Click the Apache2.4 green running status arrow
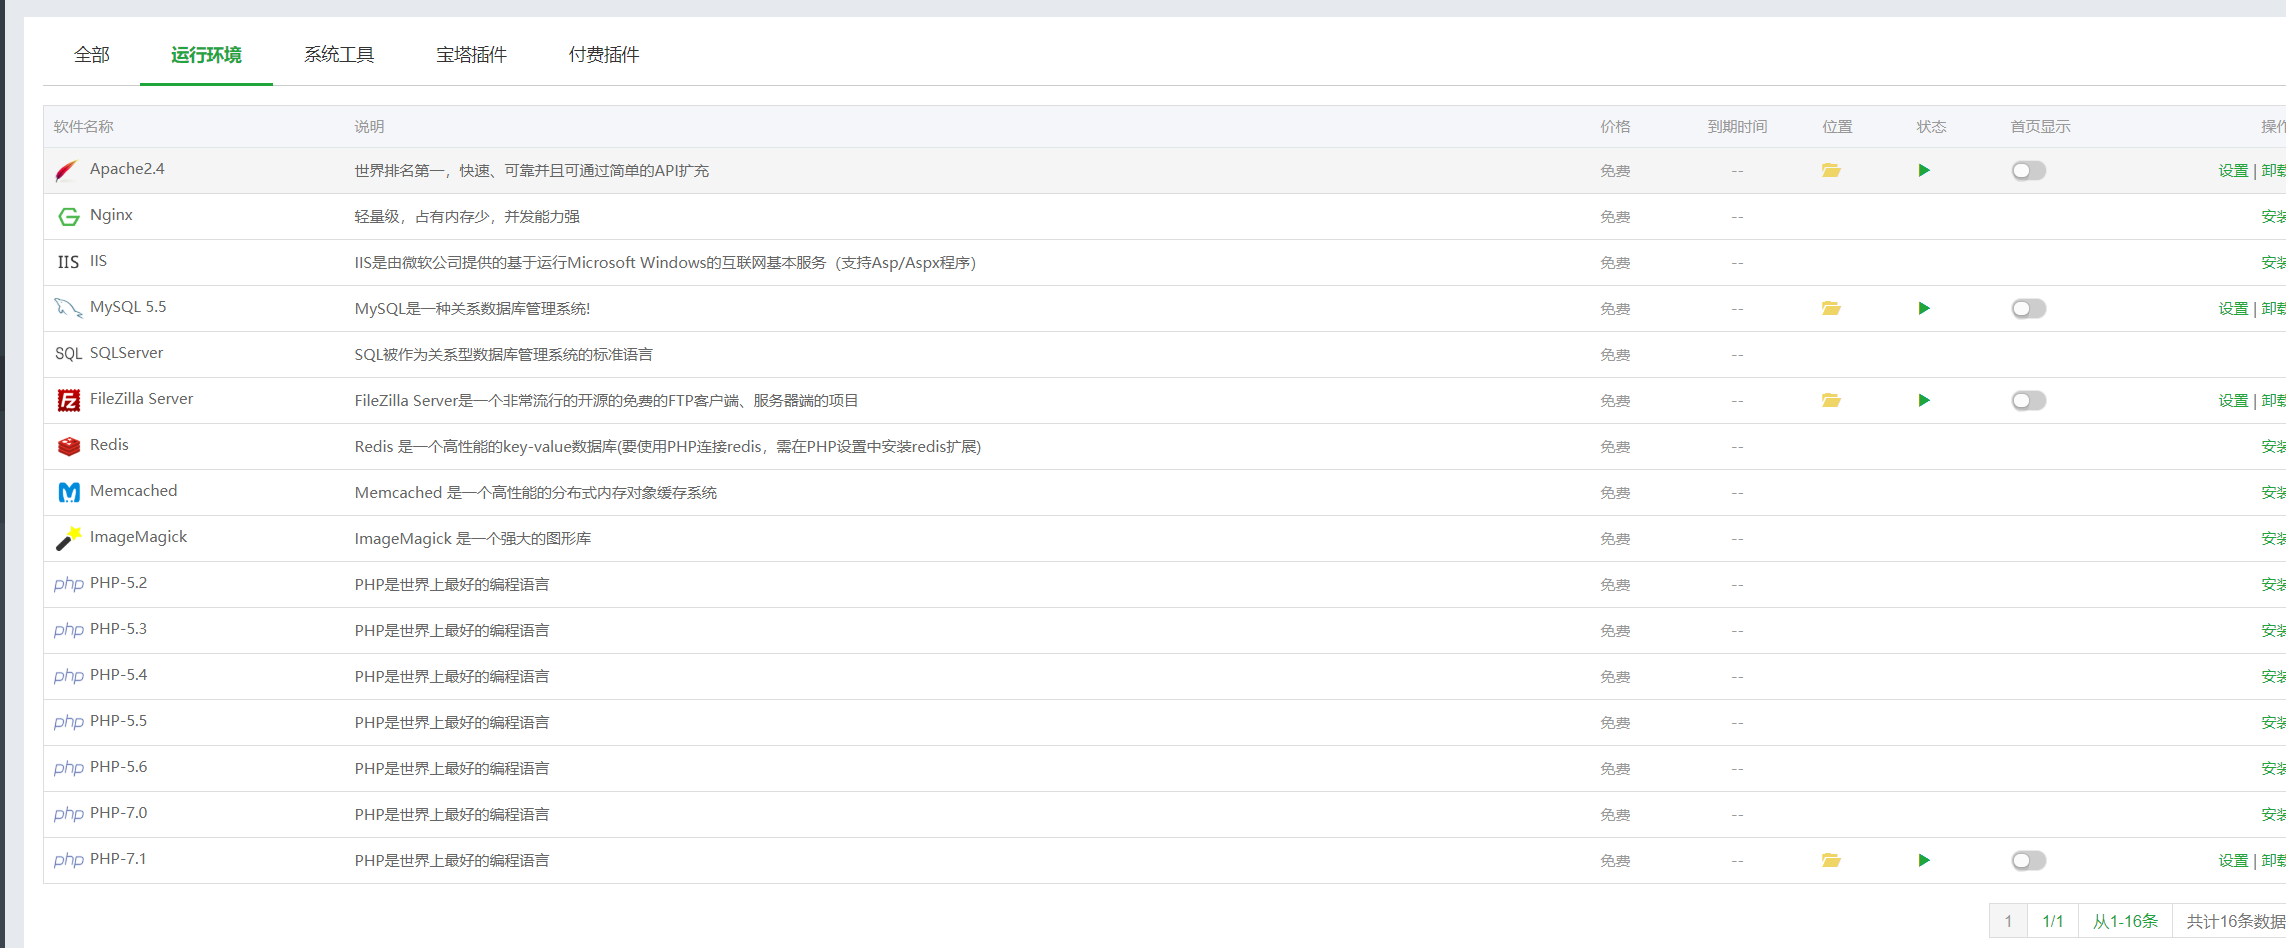This screenshot has height=948, width=2286. coord(1924,171)
